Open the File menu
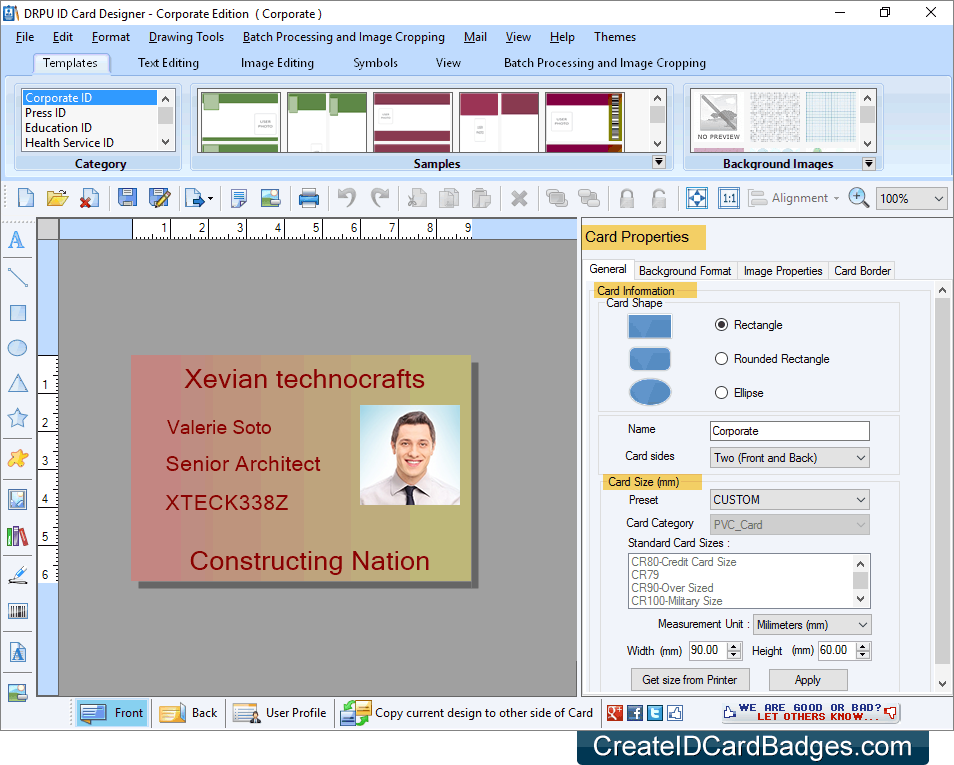 [x=25, y=37]
